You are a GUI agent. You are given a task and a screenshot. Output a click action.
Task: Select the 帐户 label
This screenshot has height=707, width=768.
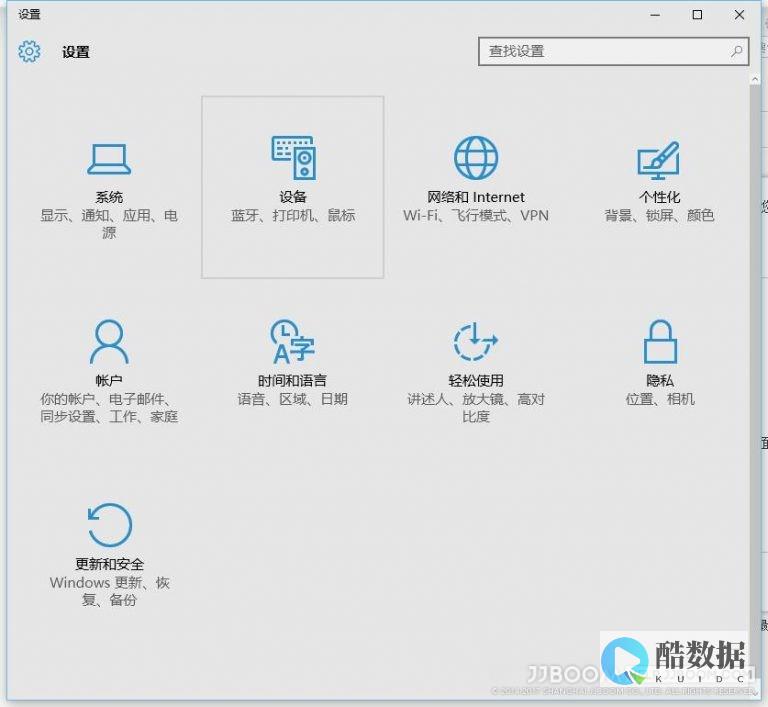coord(109,381)
